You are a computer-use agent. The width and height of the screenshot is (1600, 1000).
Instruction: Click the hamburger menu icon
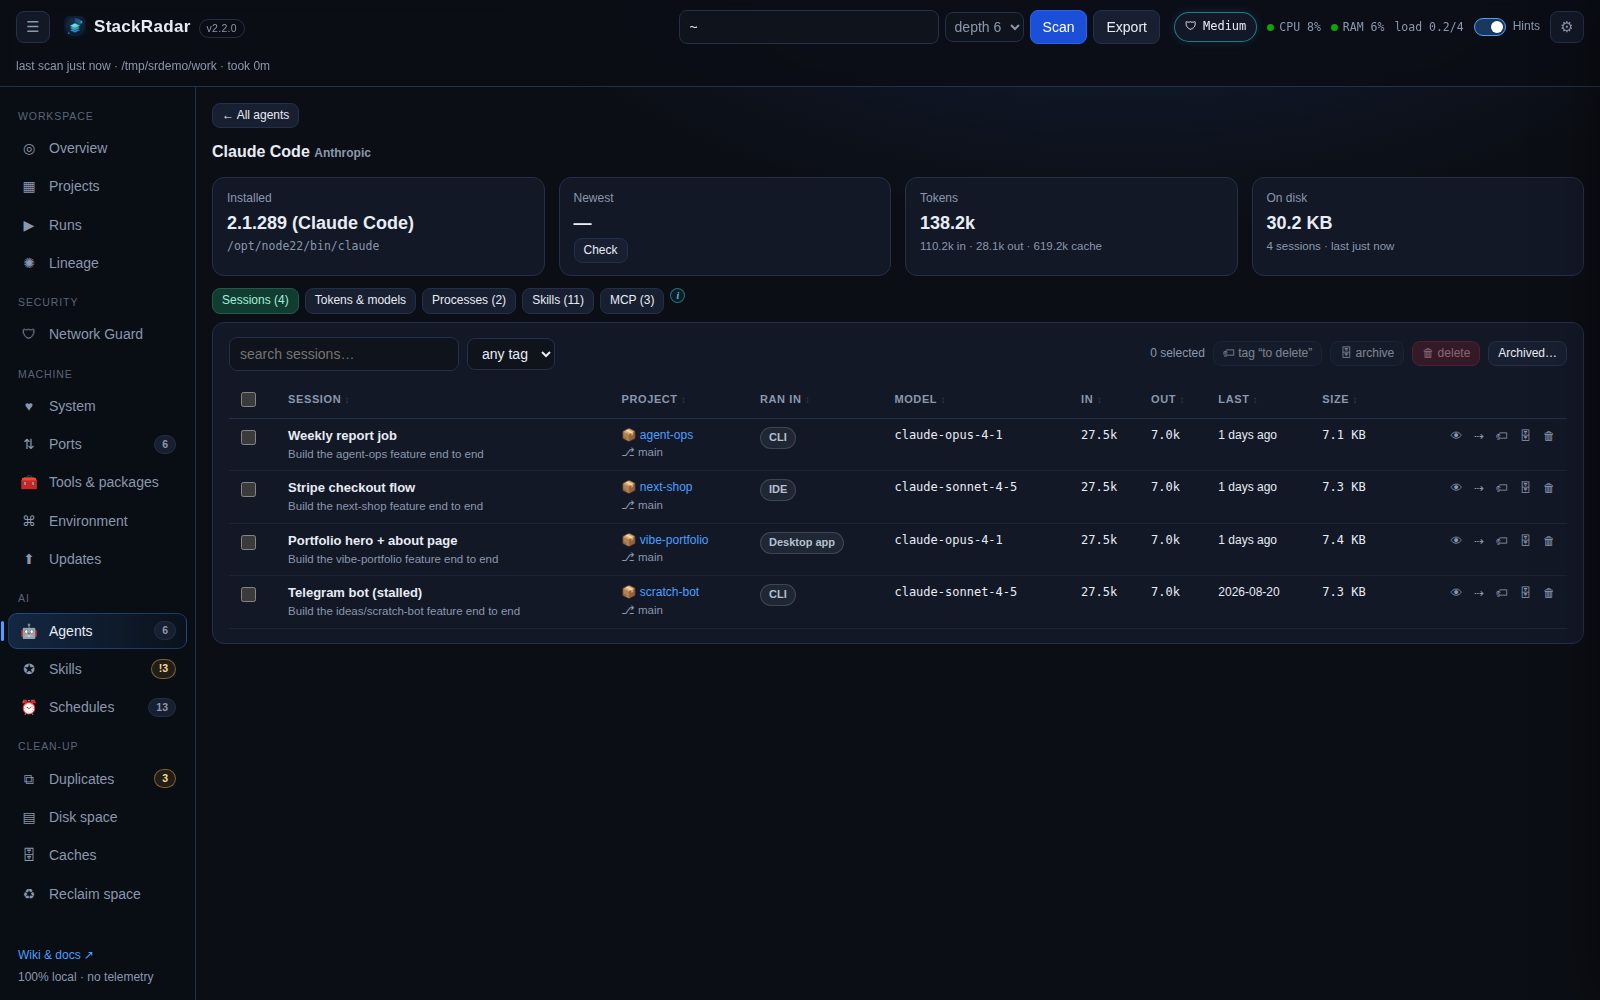tap(33, 27)
